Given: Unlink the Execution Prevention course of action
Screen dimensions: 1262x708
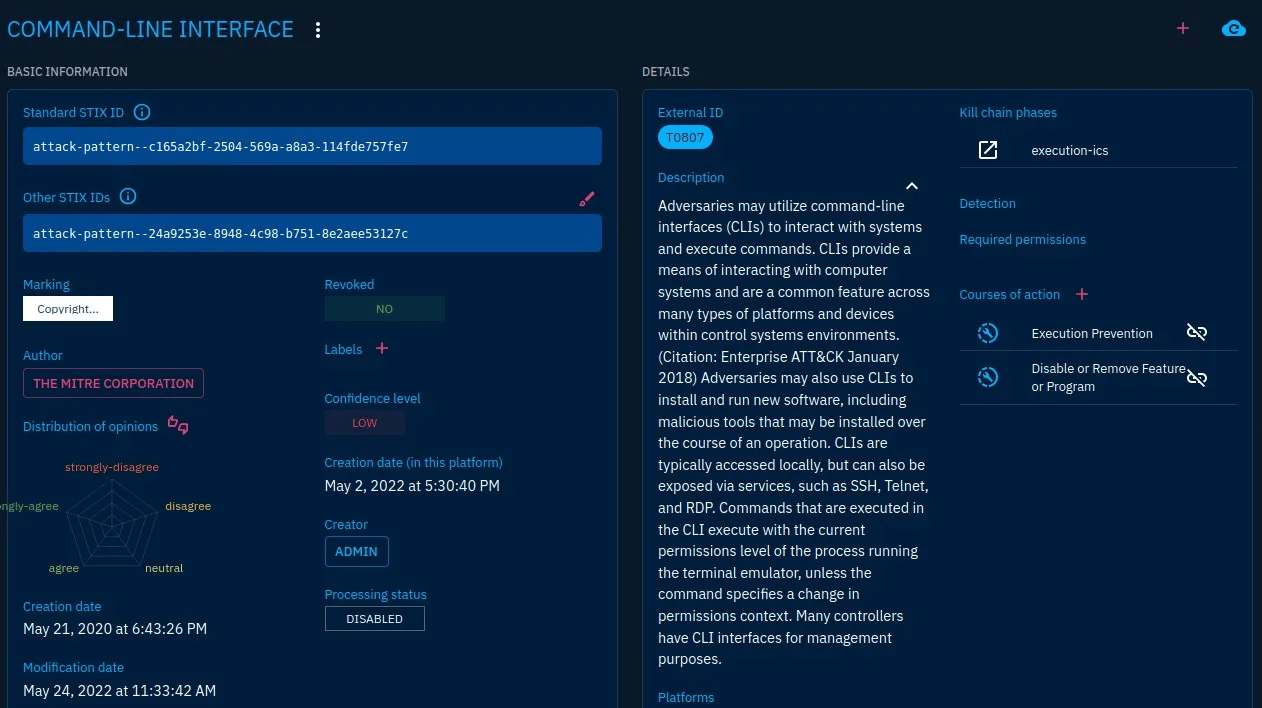Looking at the screenshot, I should [x=1196, y=333].
